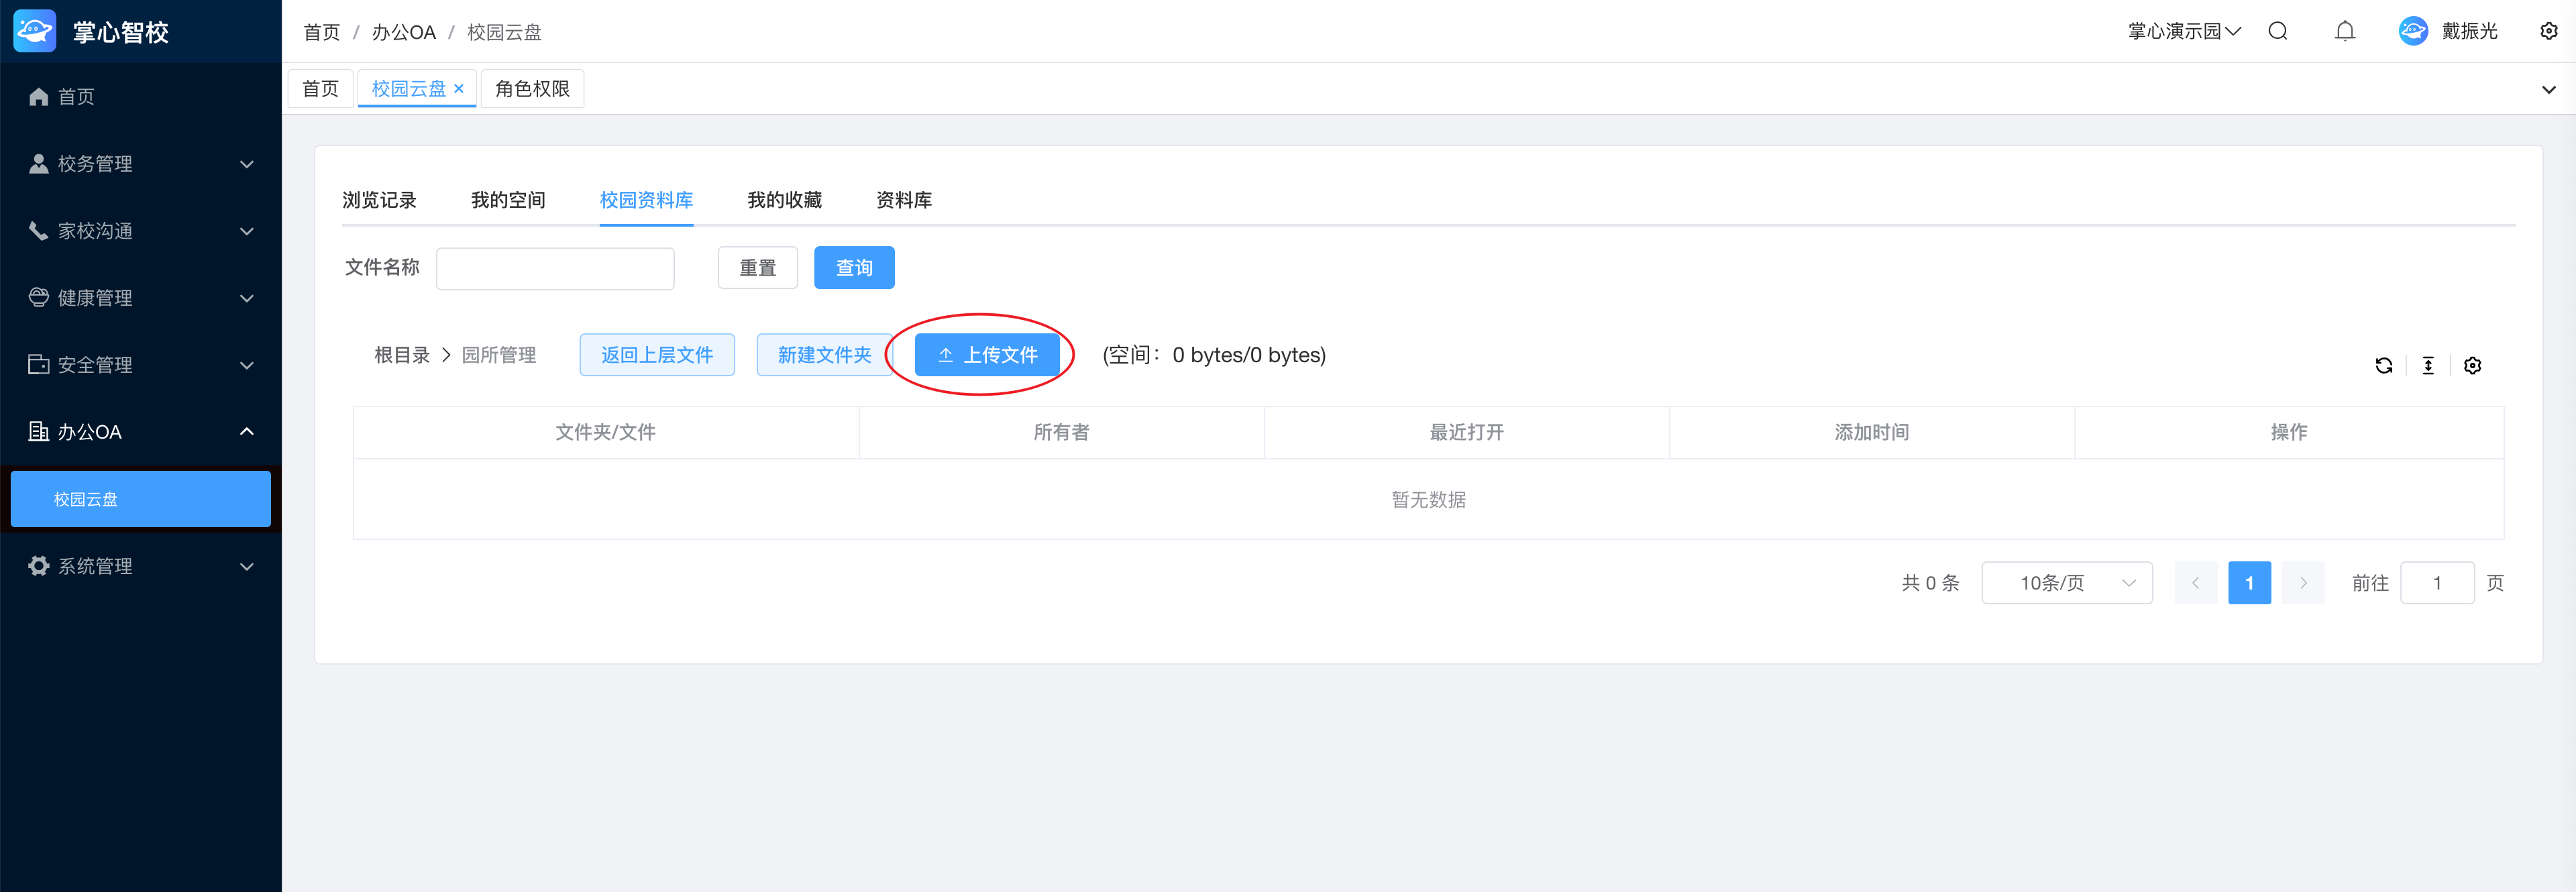Switch to the 浏览记录 tab
Viewport: 2576px width, 892px height.
379,200
